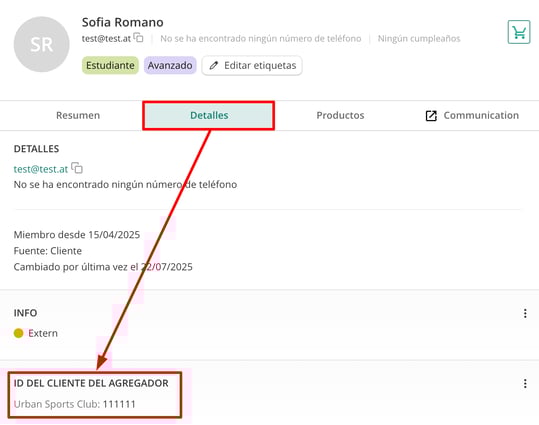
Task: Open Communication external link icon
Action: (x=431, y=116)
